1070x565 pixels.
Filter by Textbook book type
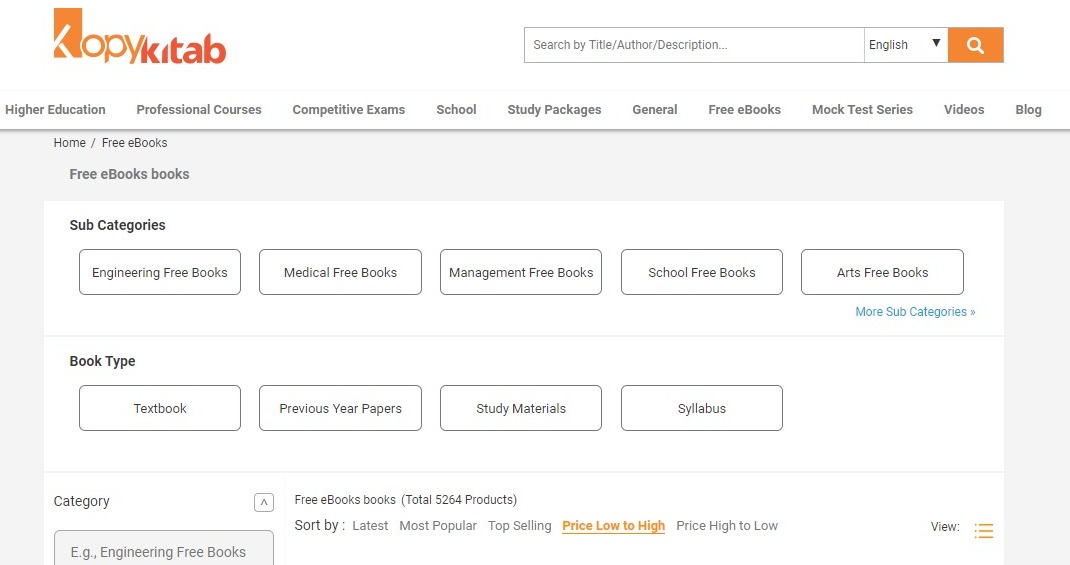point(160,408)
